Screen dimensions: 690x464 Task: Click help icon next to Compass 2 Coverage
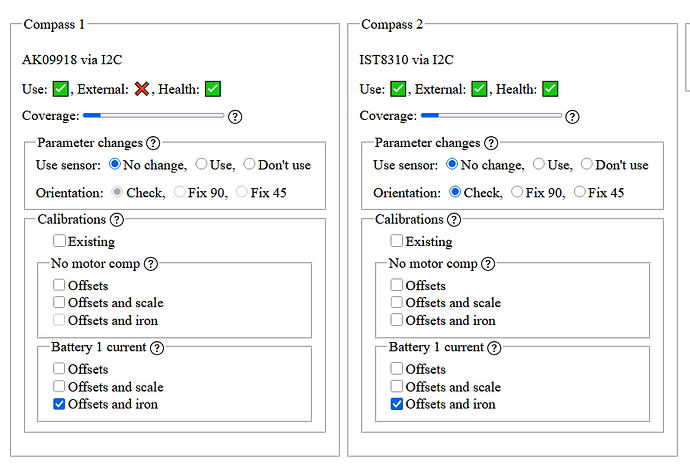pyautogui.click(x=572, y=117)
